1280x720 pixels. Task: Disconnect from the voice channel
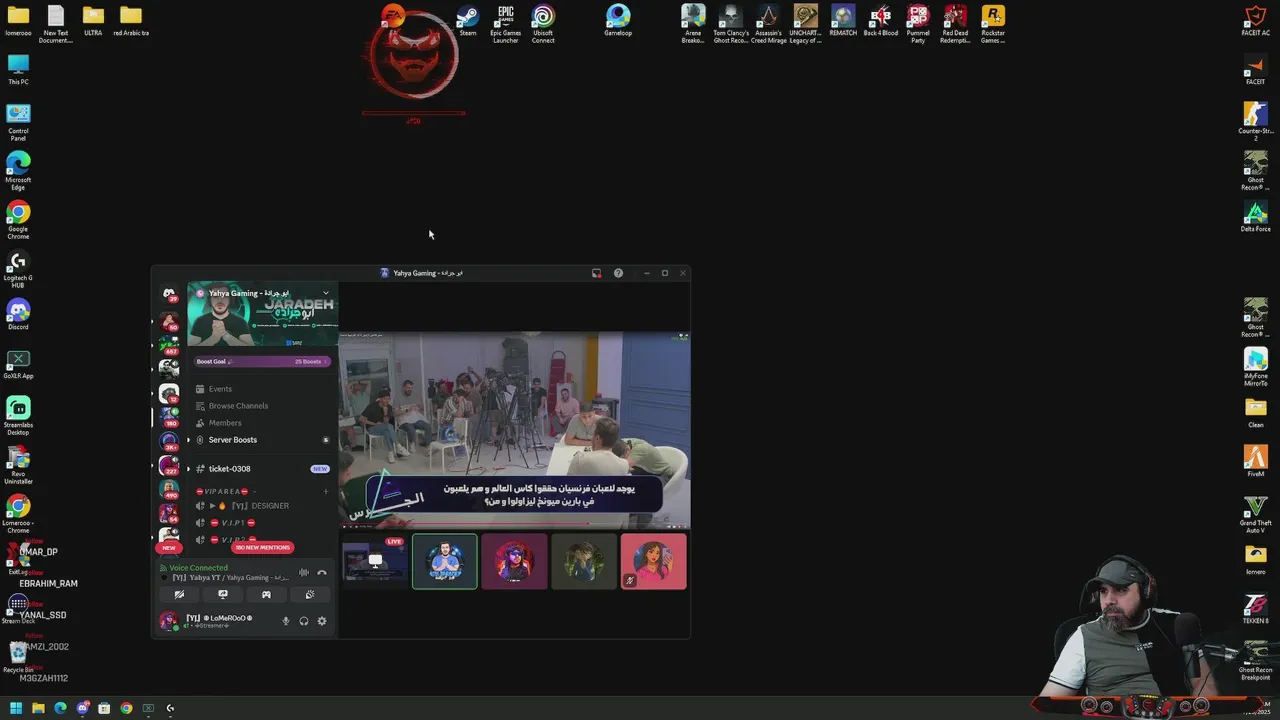(322, 572)
